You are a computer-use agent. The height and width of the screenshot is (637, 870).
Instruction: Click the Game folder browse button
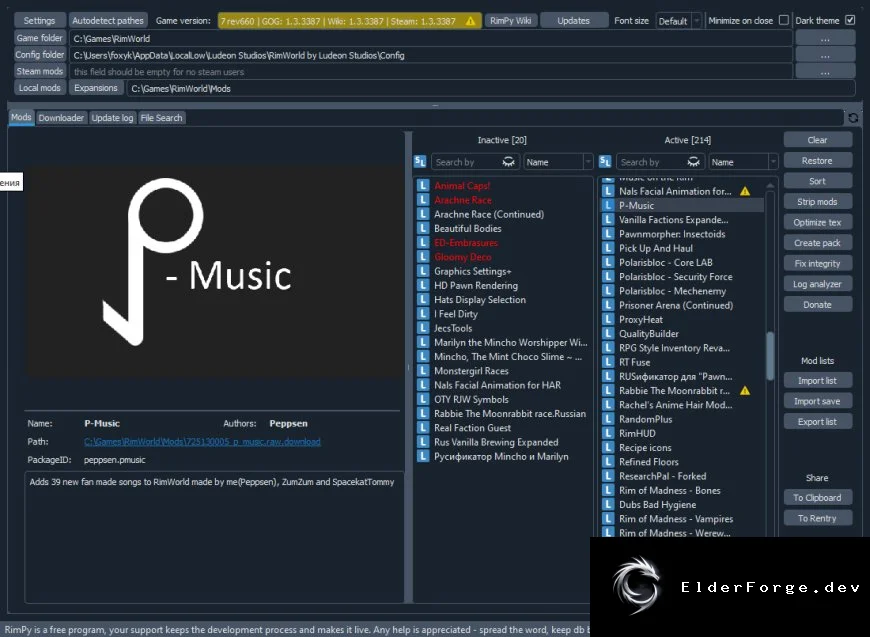pos(825,38)
